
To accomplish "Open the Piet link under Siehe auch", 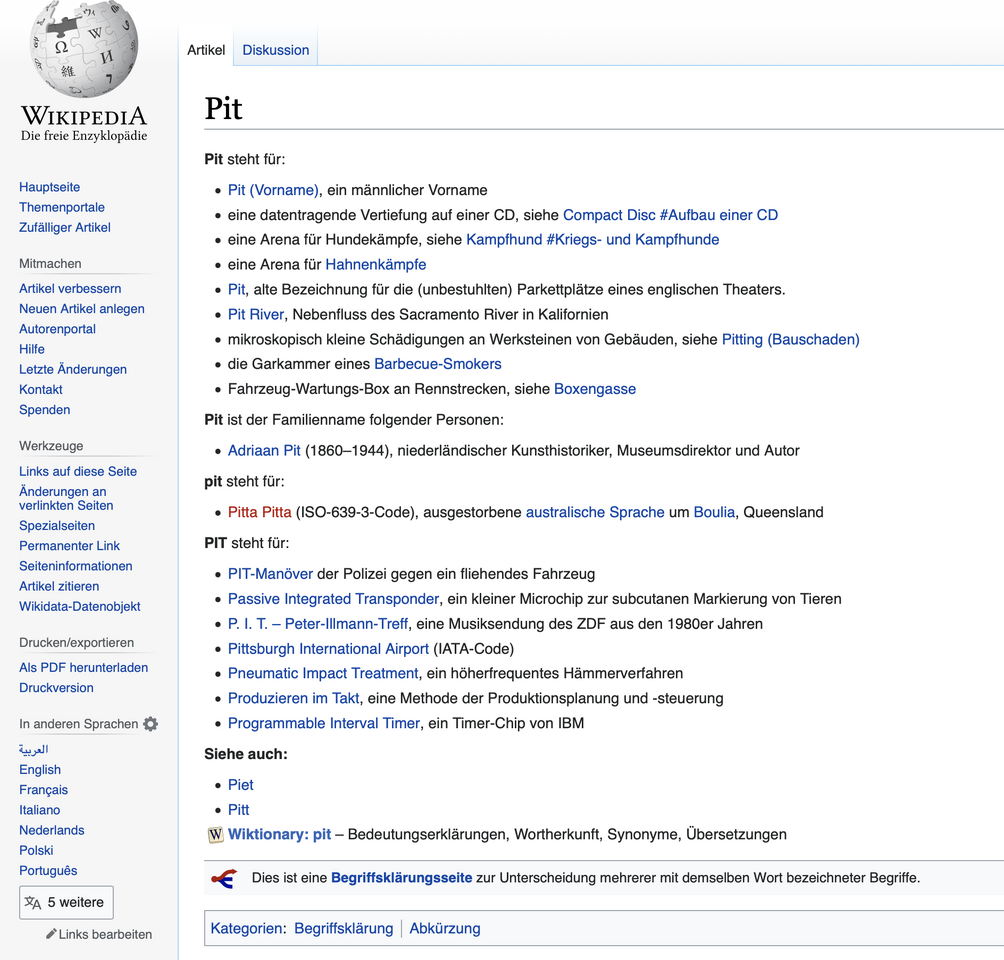I will 241,785.
